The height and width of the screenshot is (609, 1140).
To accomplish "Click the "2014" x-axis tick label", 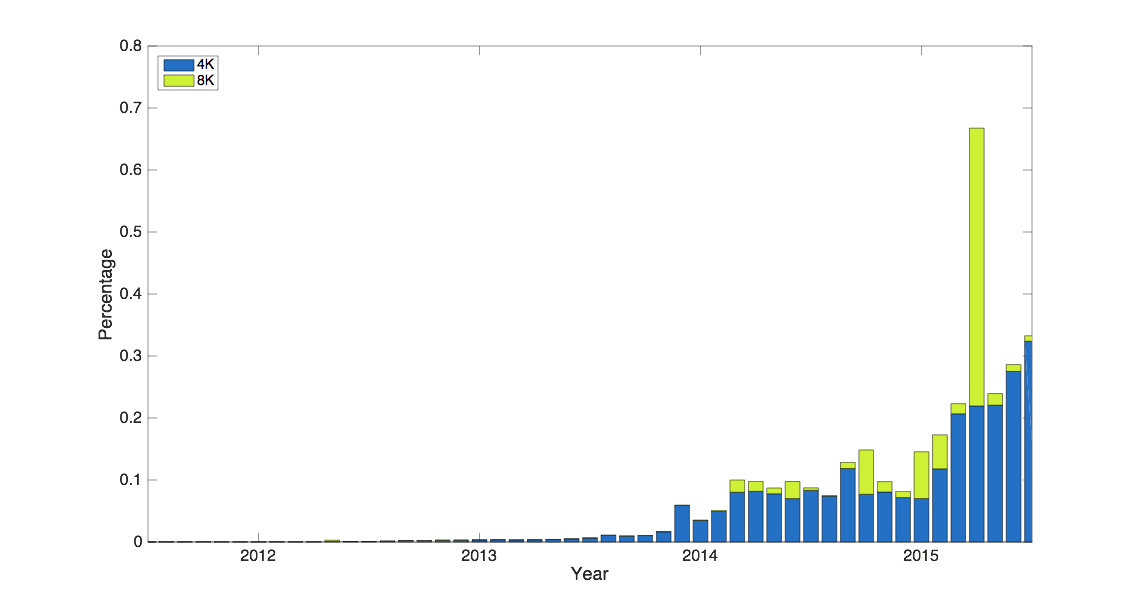I will [700, 556].
